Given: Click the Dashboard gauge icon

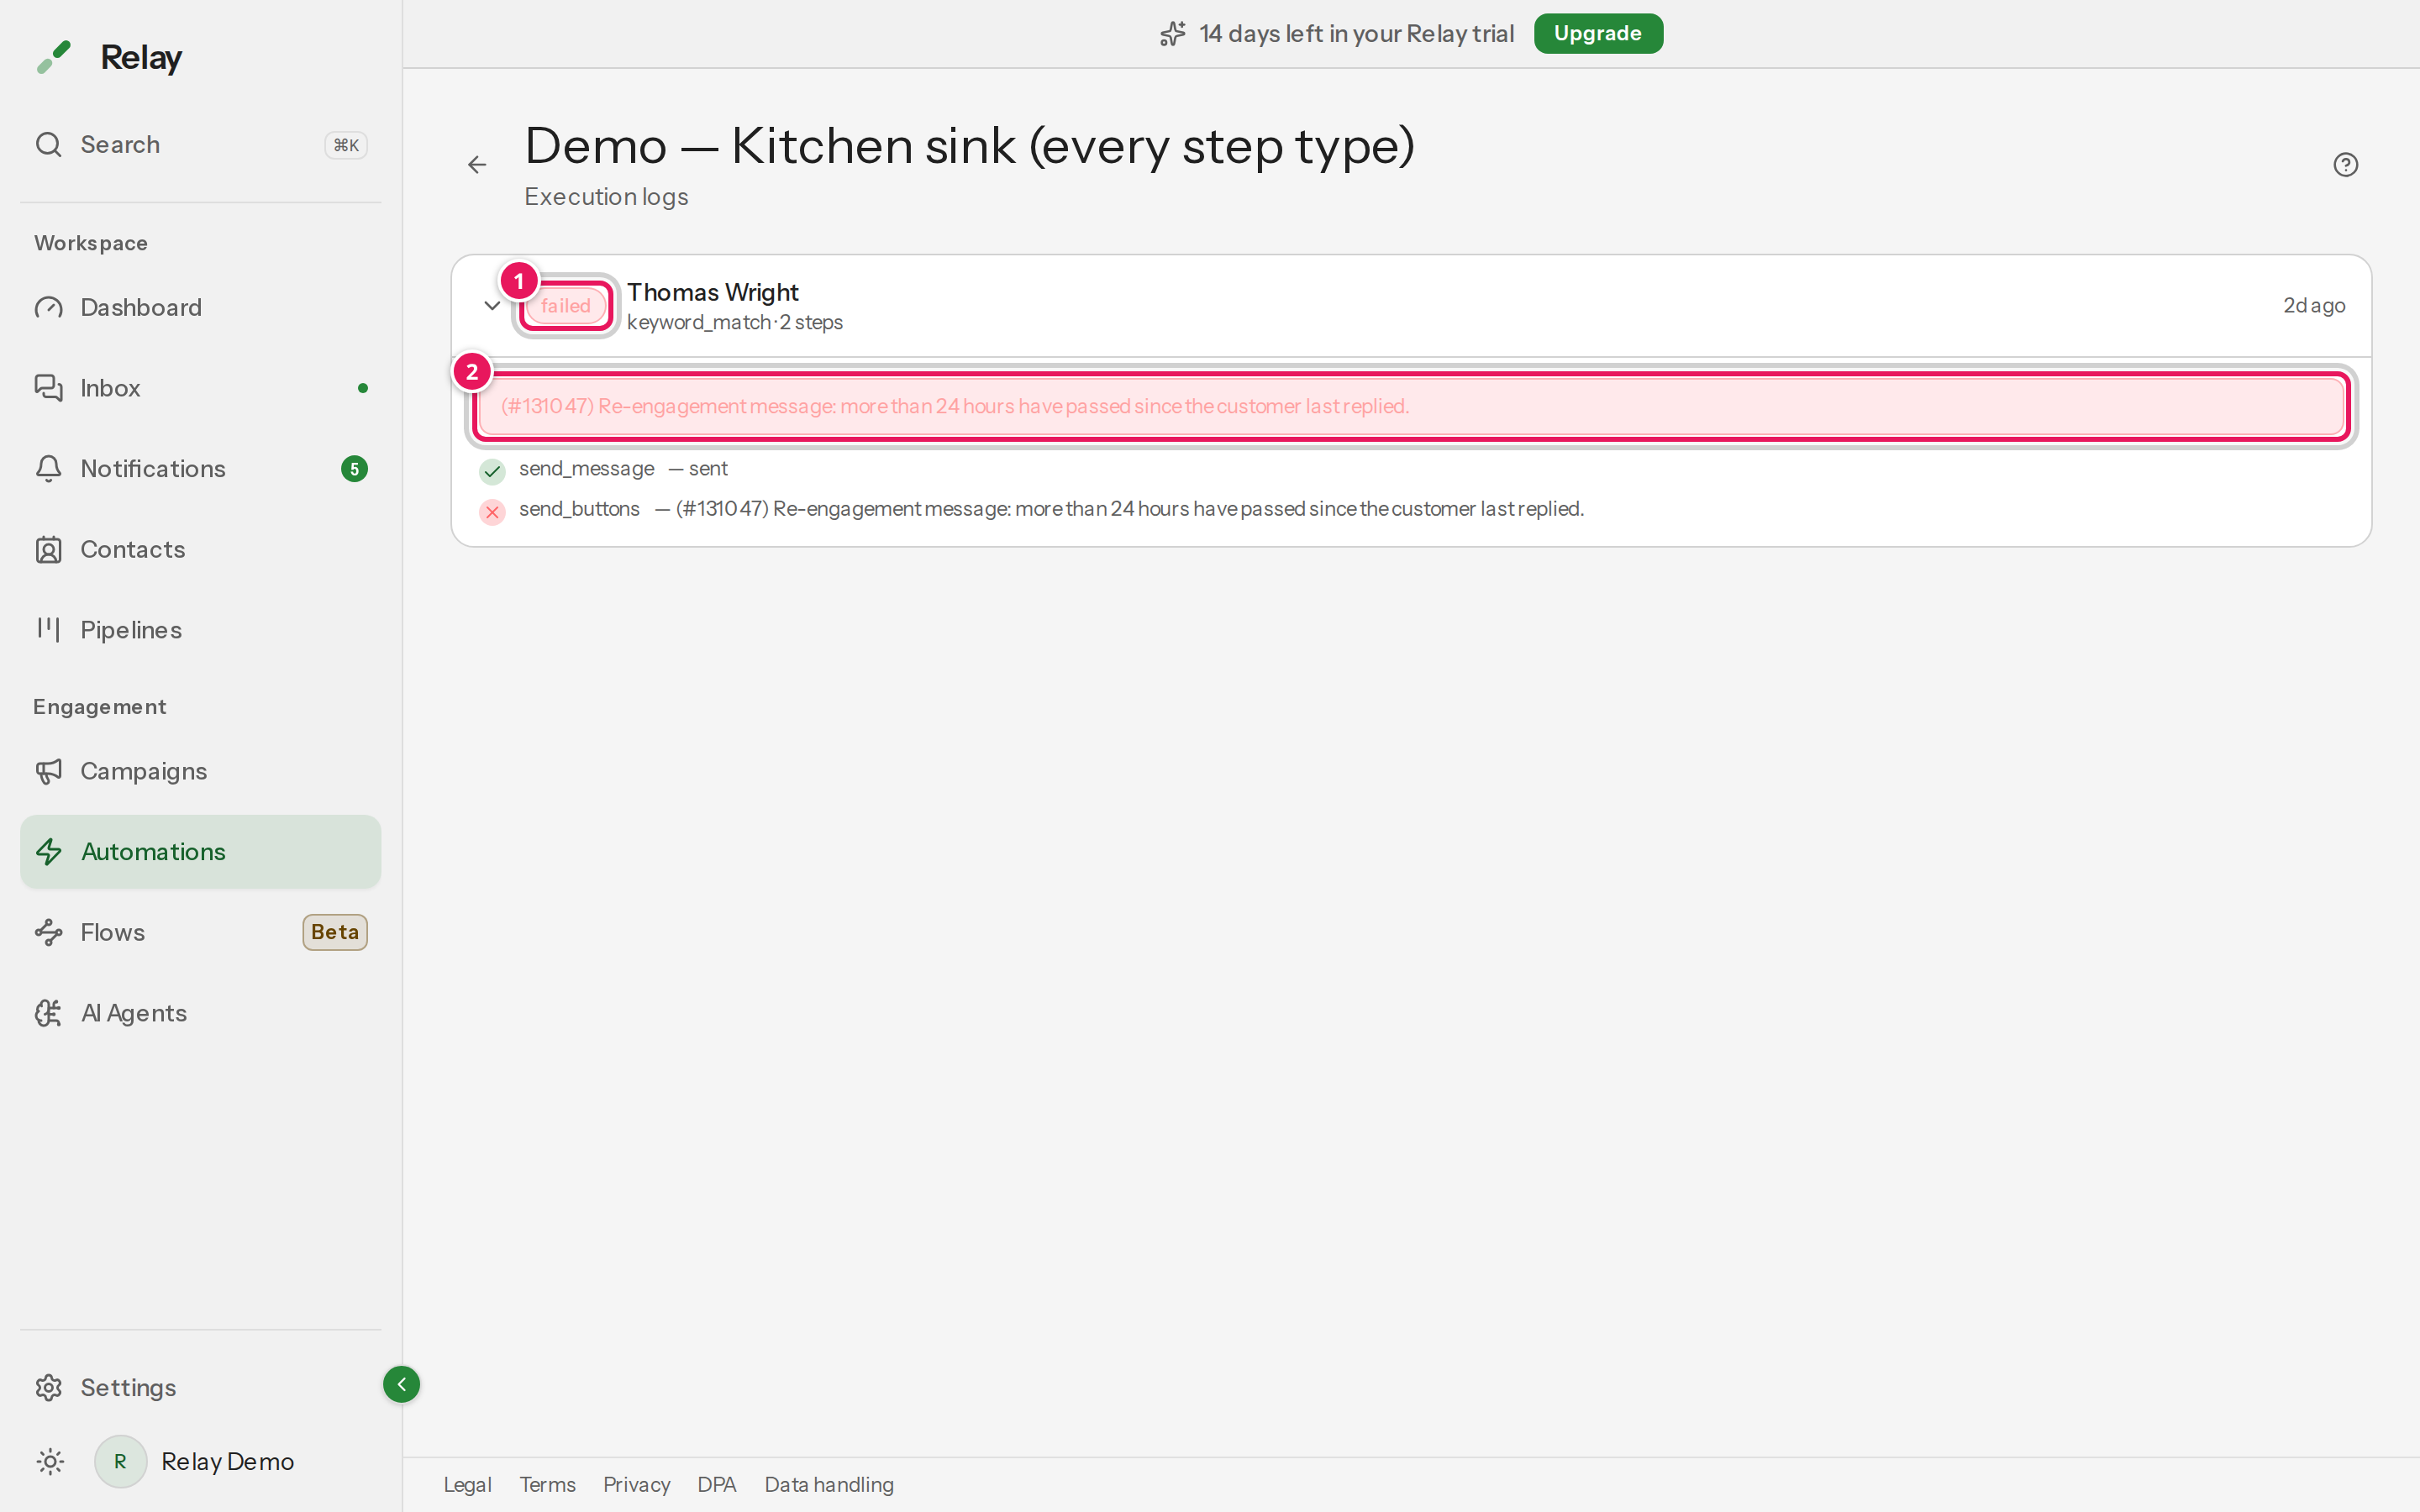Looking at the screenshot, I should click(48, 308).
